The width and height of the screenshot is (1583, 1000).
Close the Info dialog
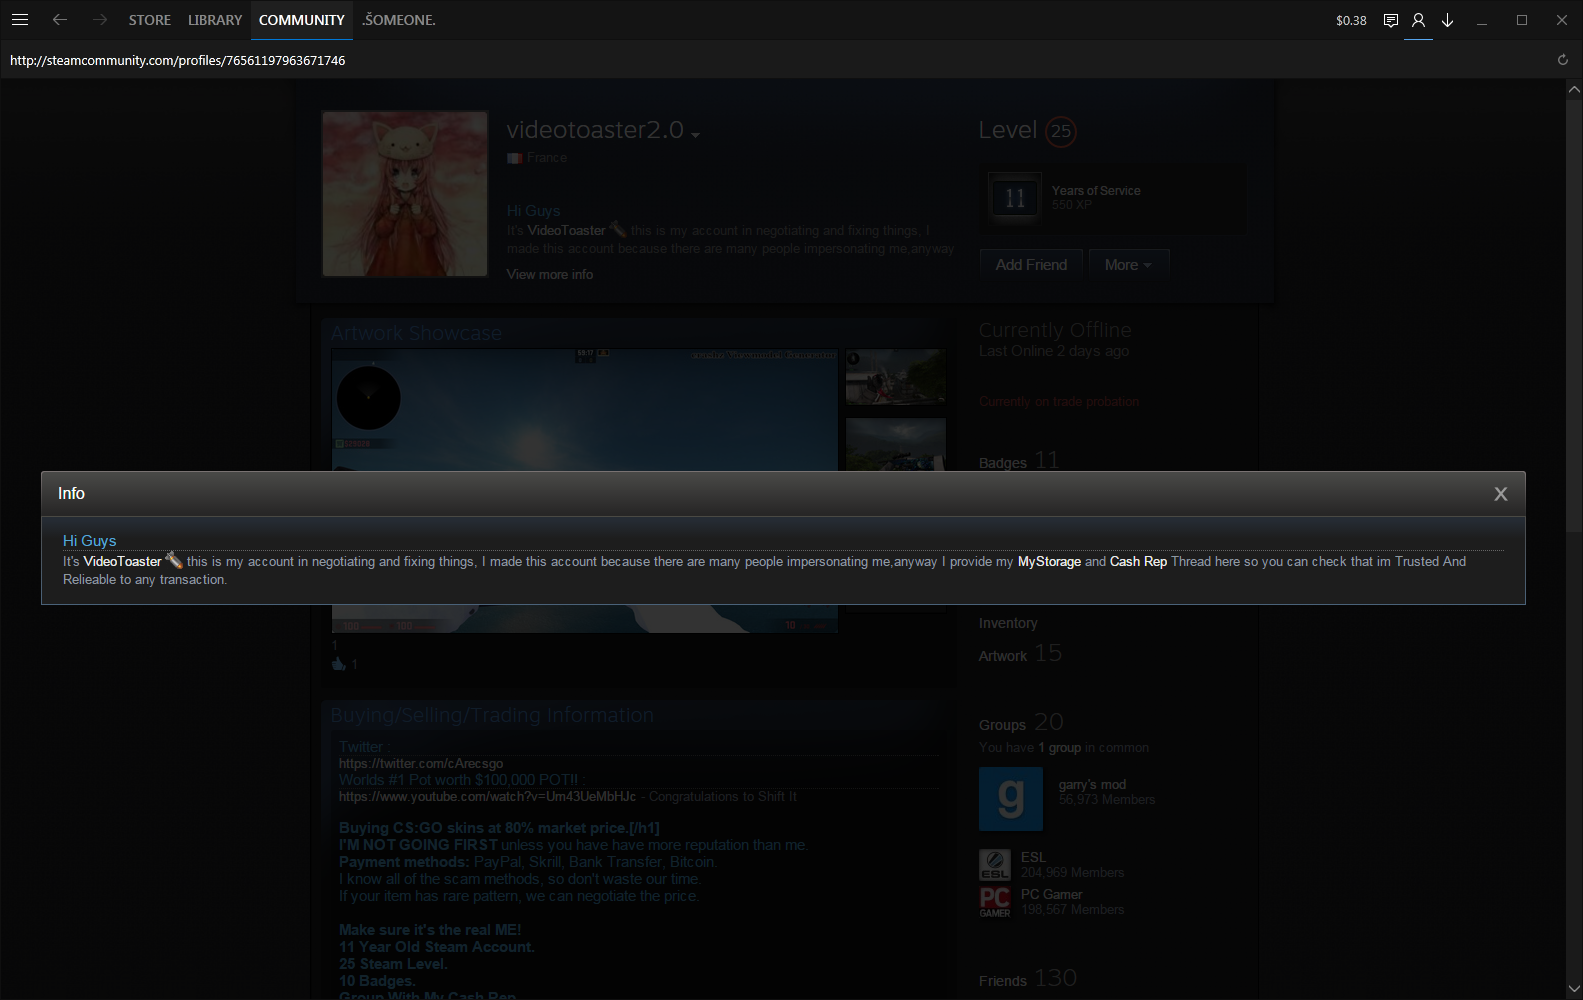pyautogui.click(x=1500, y=494)
